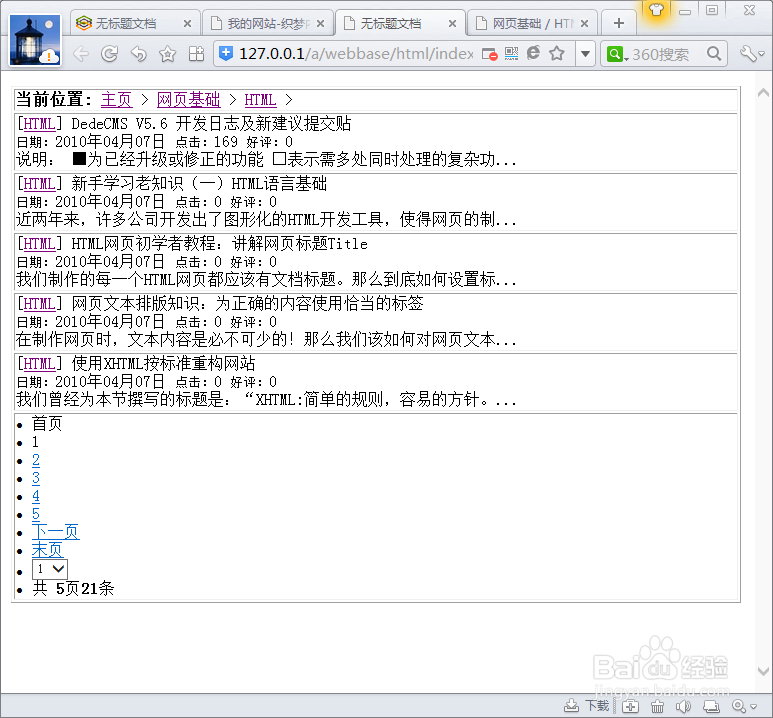The height and width of the screenshot is (718, 773).
Task: Click the first-aid kit icon in status bar
Action: tap(631, 706)
